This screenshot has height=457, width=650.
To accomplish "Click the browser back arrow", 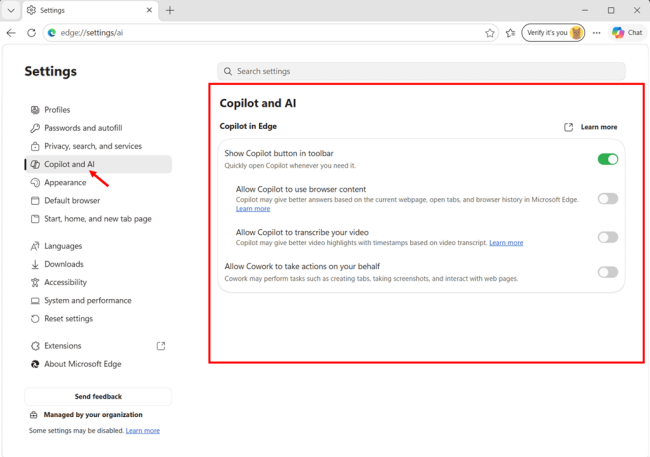I will tap(11, 33).
